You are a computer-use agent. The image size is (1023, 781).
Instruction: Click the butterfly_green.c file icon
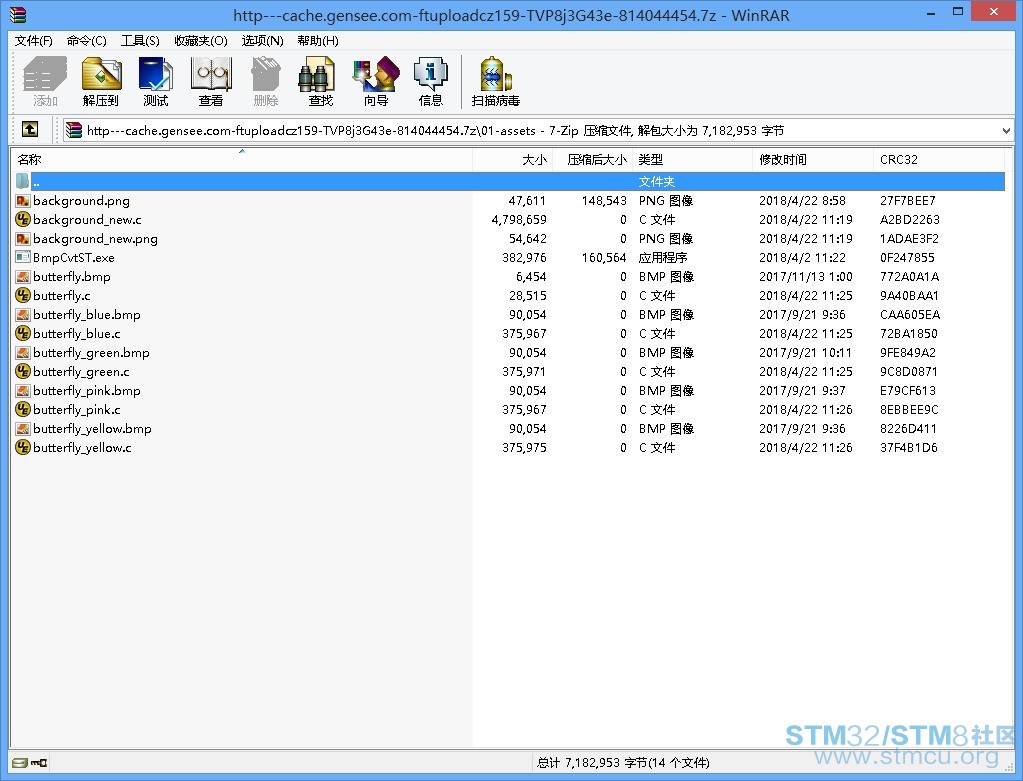23,371
